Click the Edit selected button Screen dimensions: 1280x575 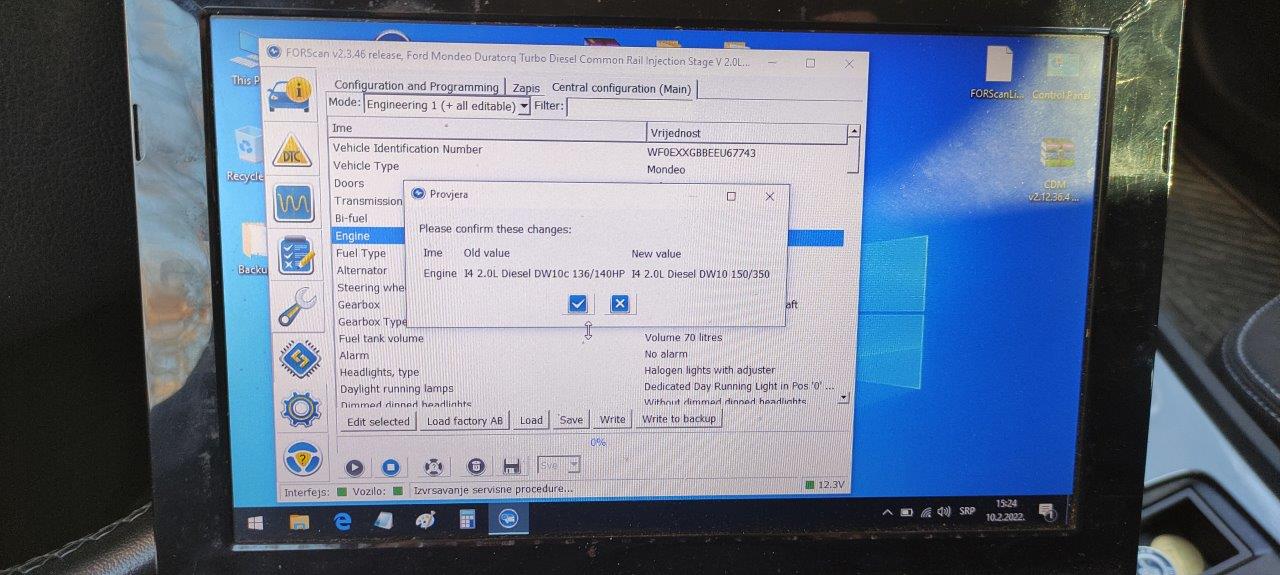tap(378, 422)
